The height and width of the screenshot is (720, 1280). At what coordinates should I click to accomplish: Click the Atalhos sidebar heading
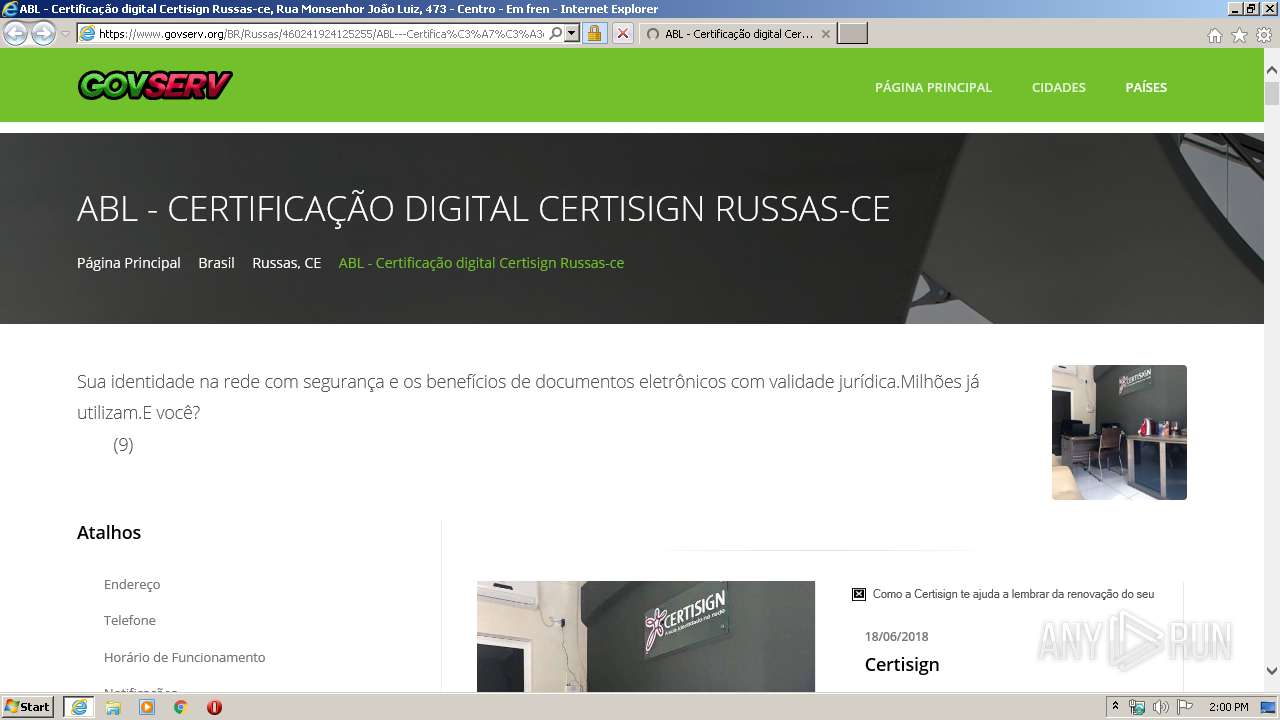pyautogui.click(x=109, y=533)
